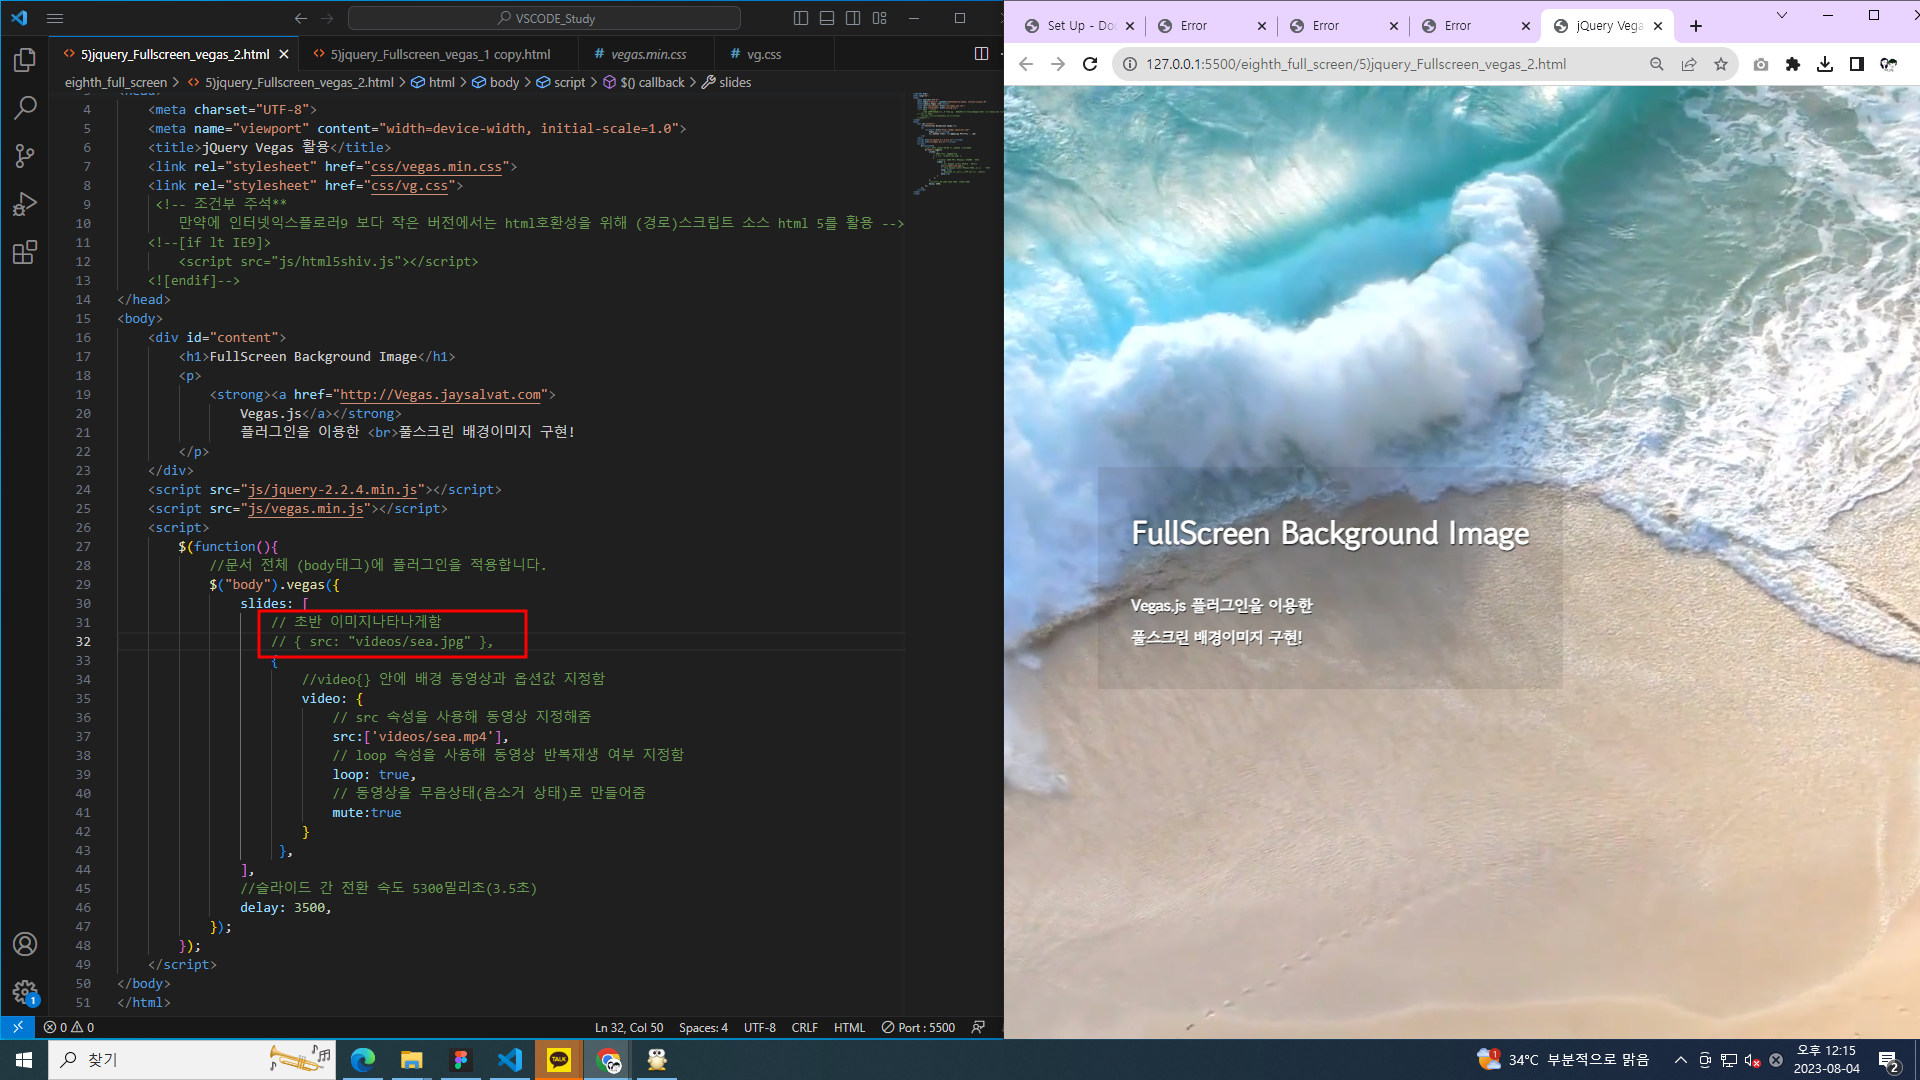Click split editor right icon

click(981, 54)
